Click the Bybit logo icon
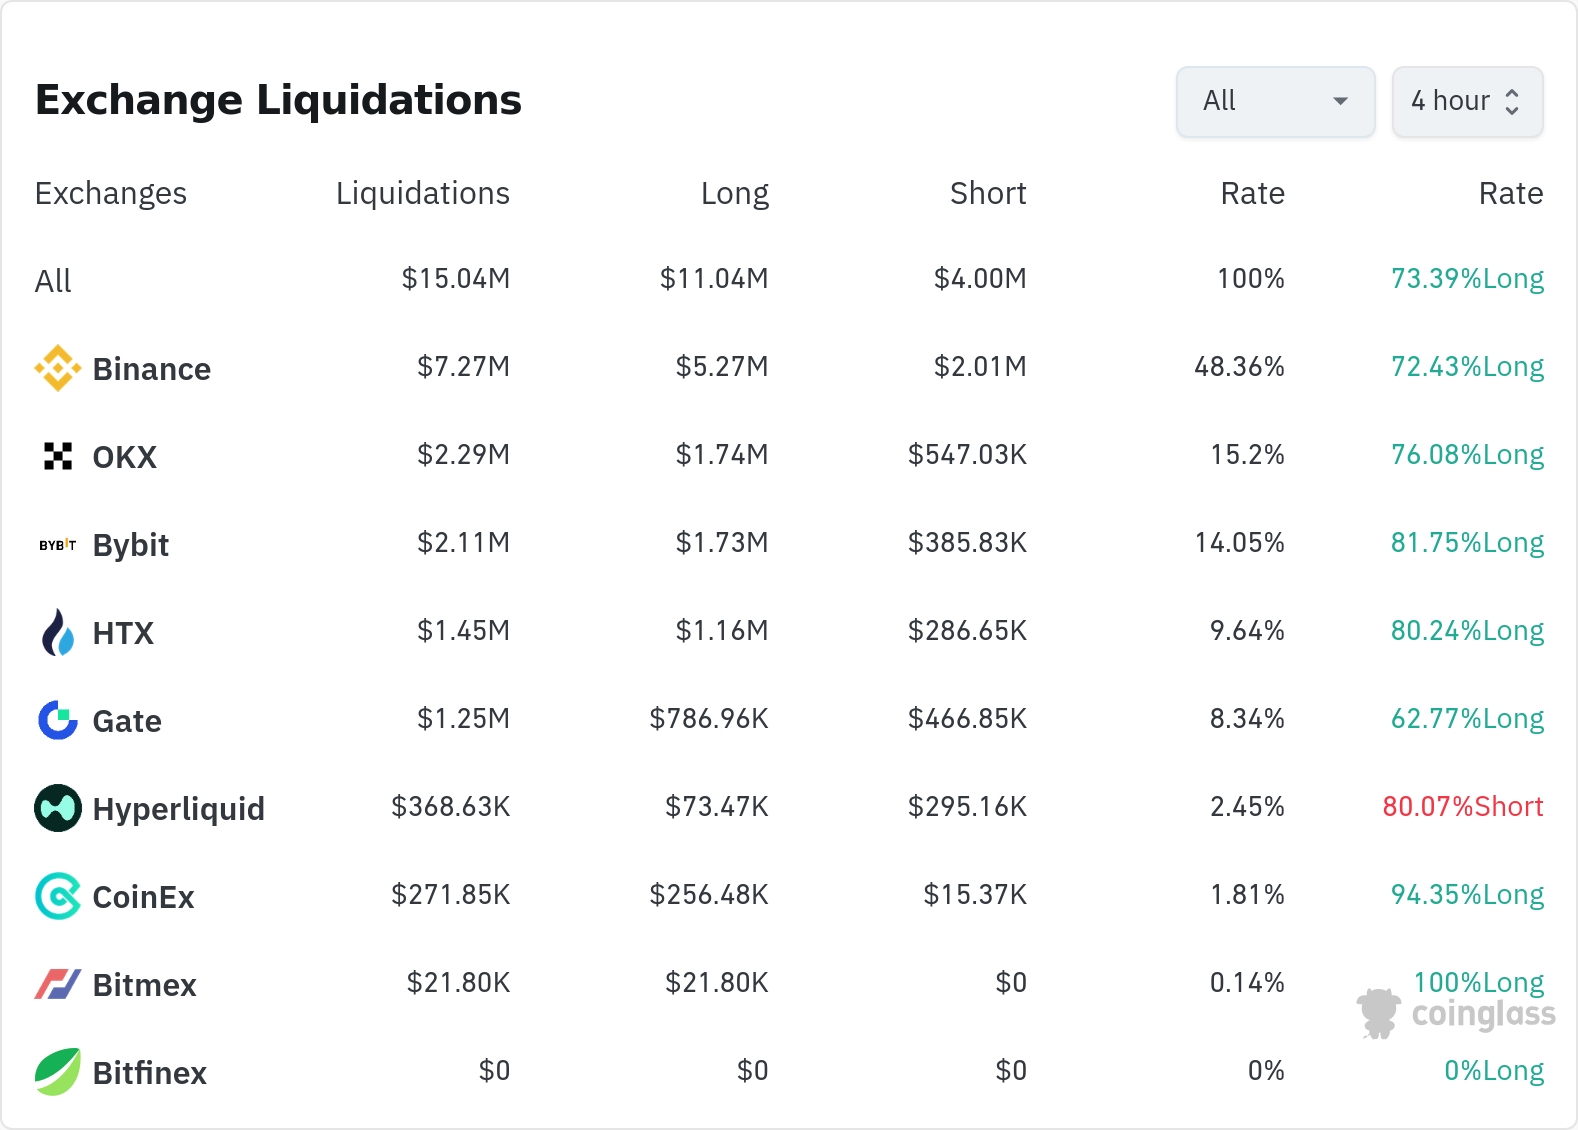Viewport: 1578px width, 1130px height. [x=58, y=545]
